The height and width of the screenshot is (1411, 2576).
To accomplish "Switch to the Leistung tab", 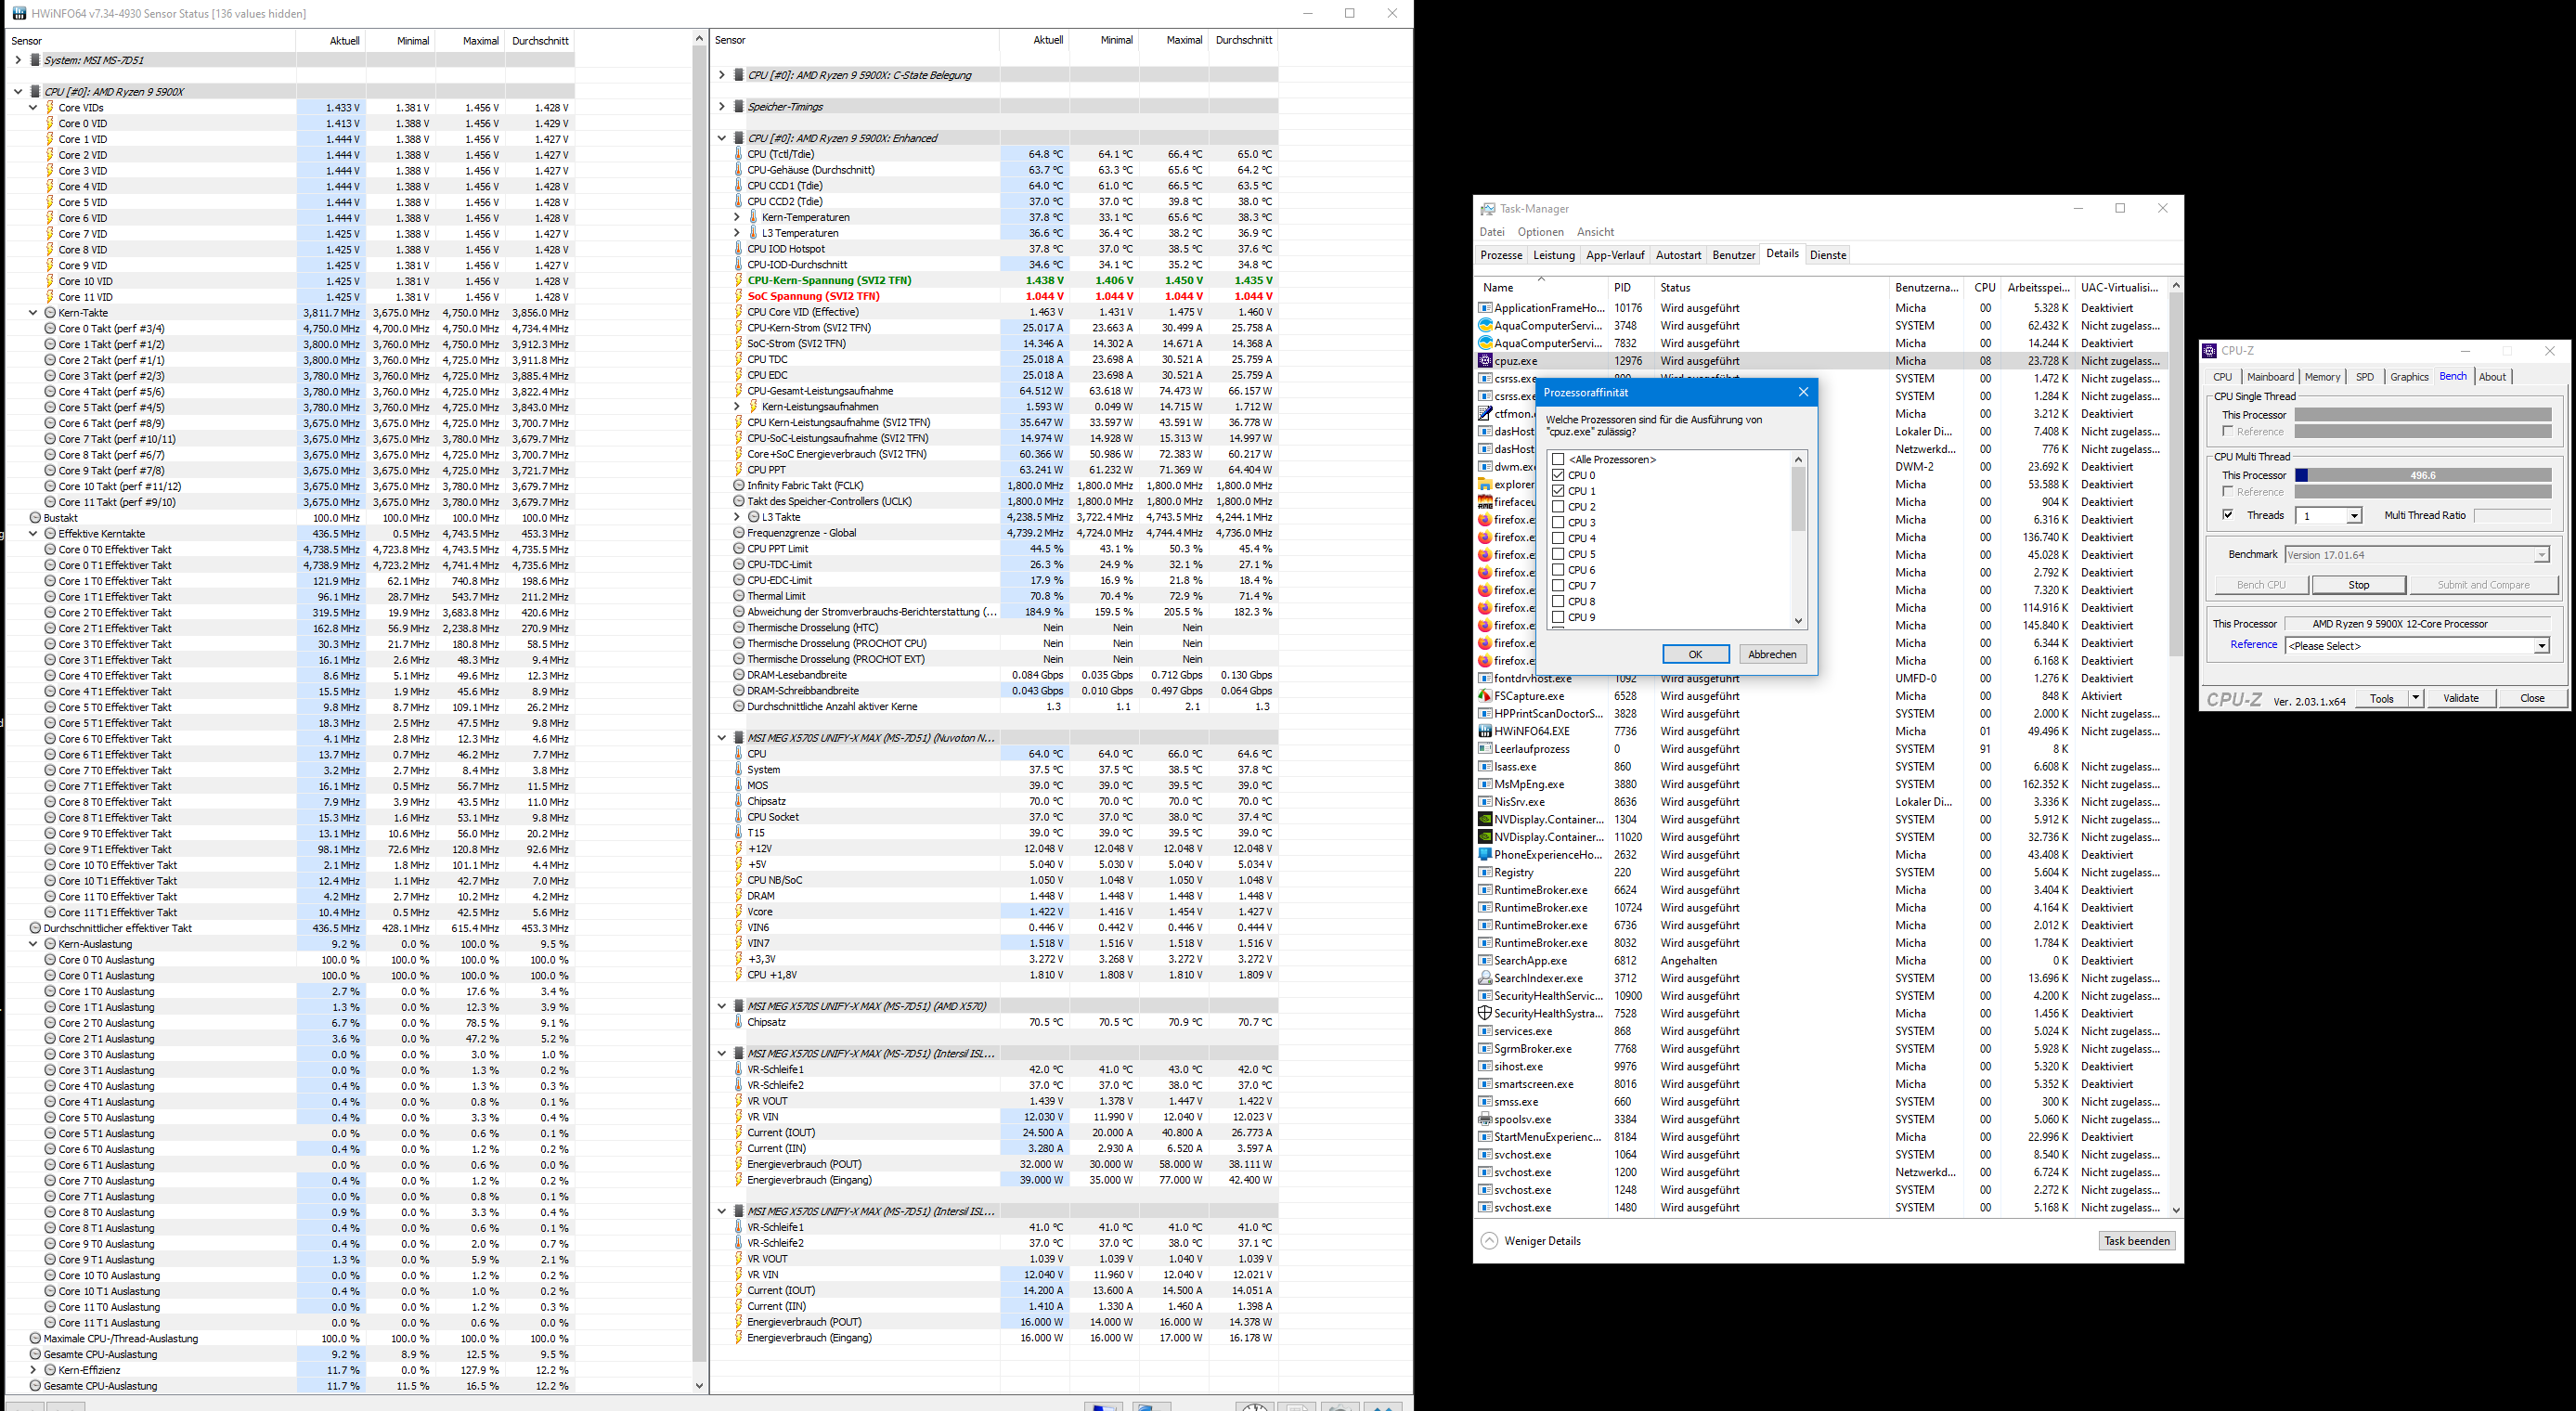I will [1553, 255].
